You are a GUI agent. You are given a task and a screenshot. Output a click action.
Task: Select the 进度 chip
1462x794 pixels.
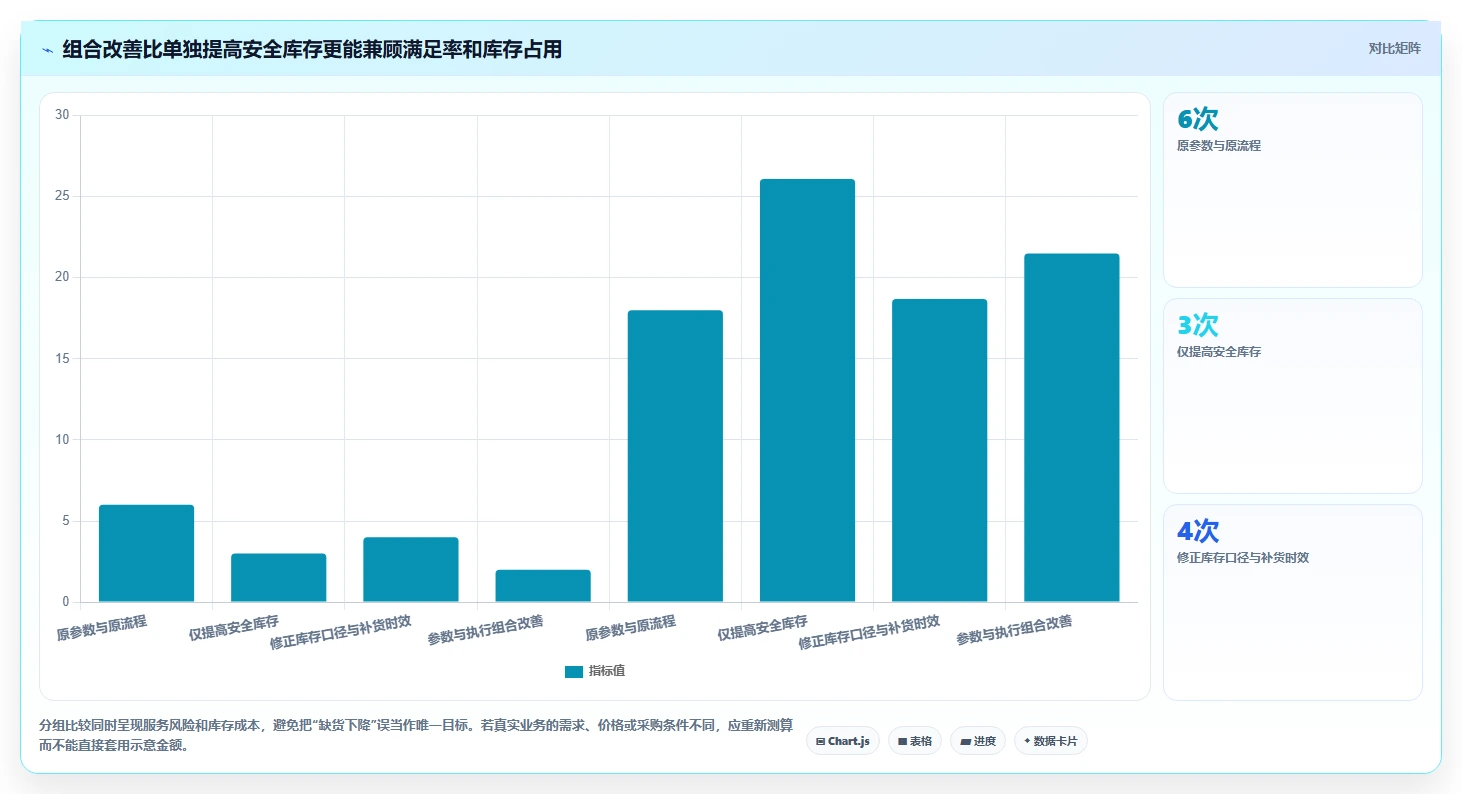tap(978, 741)
